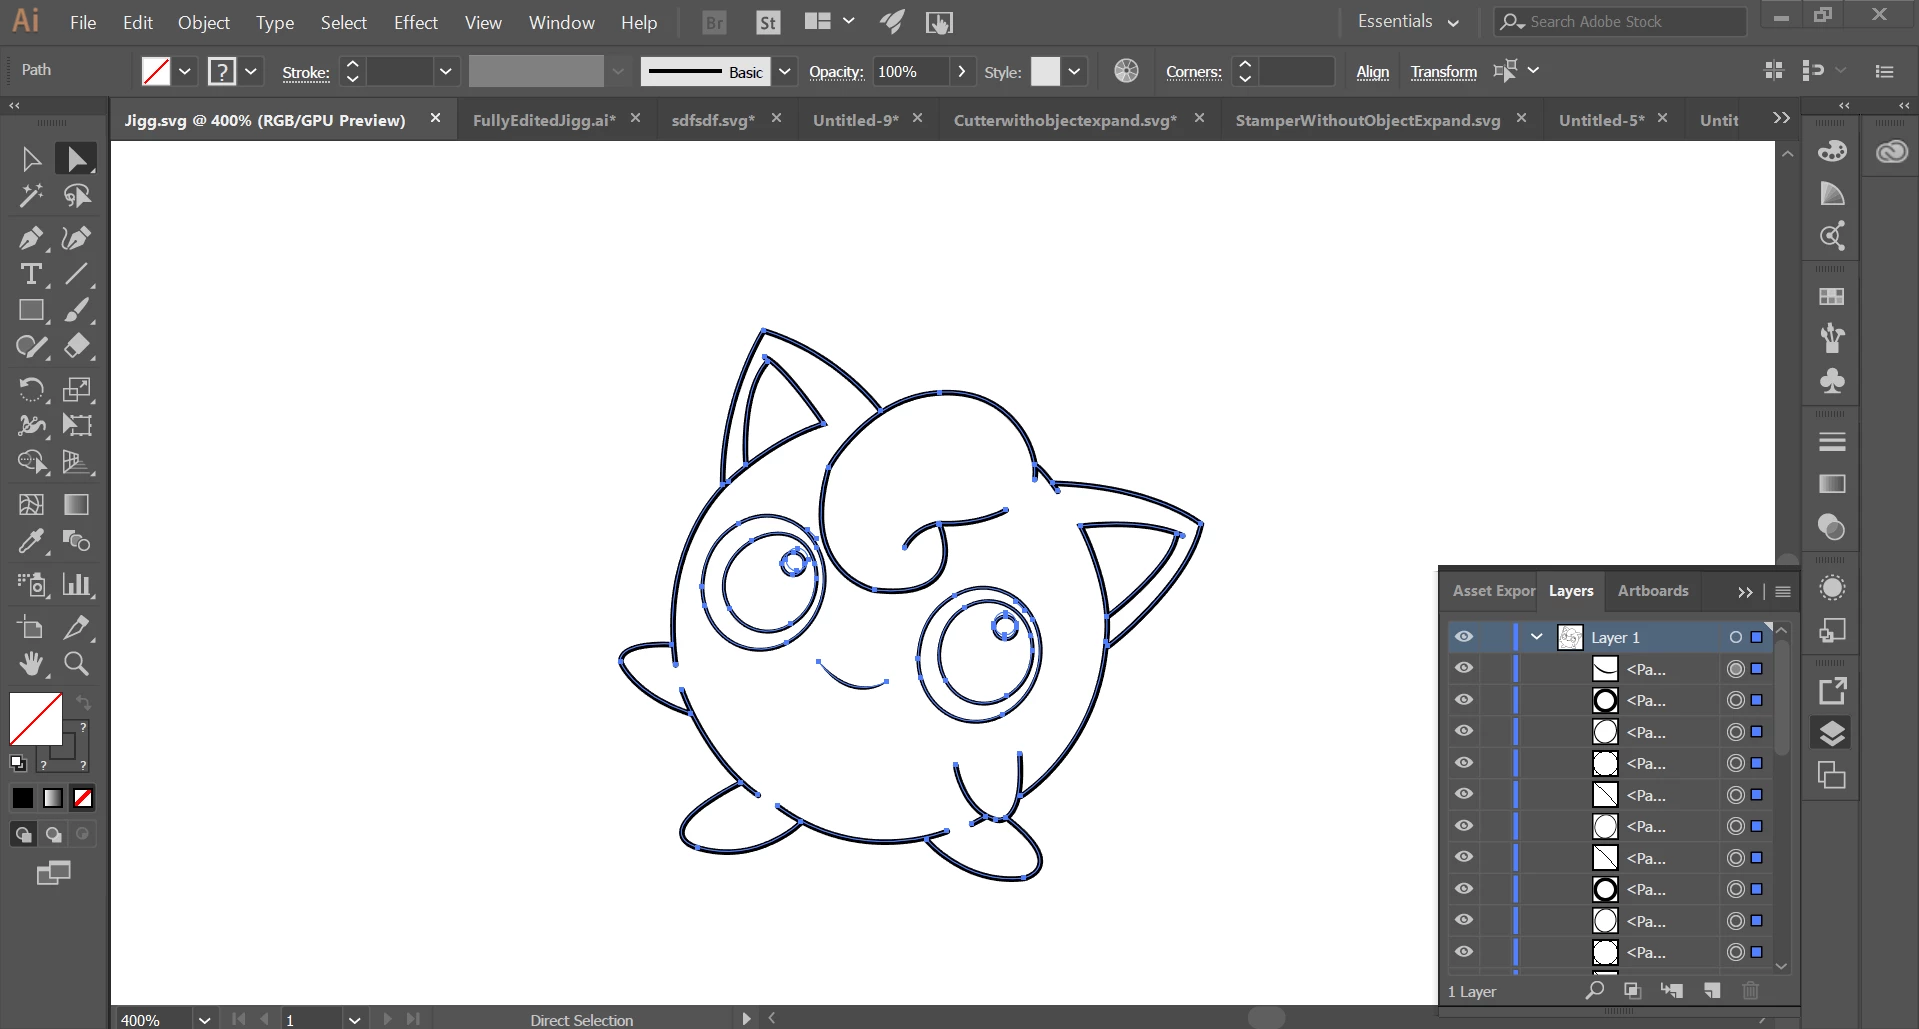Toggle visibility of first path sublayer
Image resolution: width=1919 pixels, height=1029 pixels.
[1464, 668]
